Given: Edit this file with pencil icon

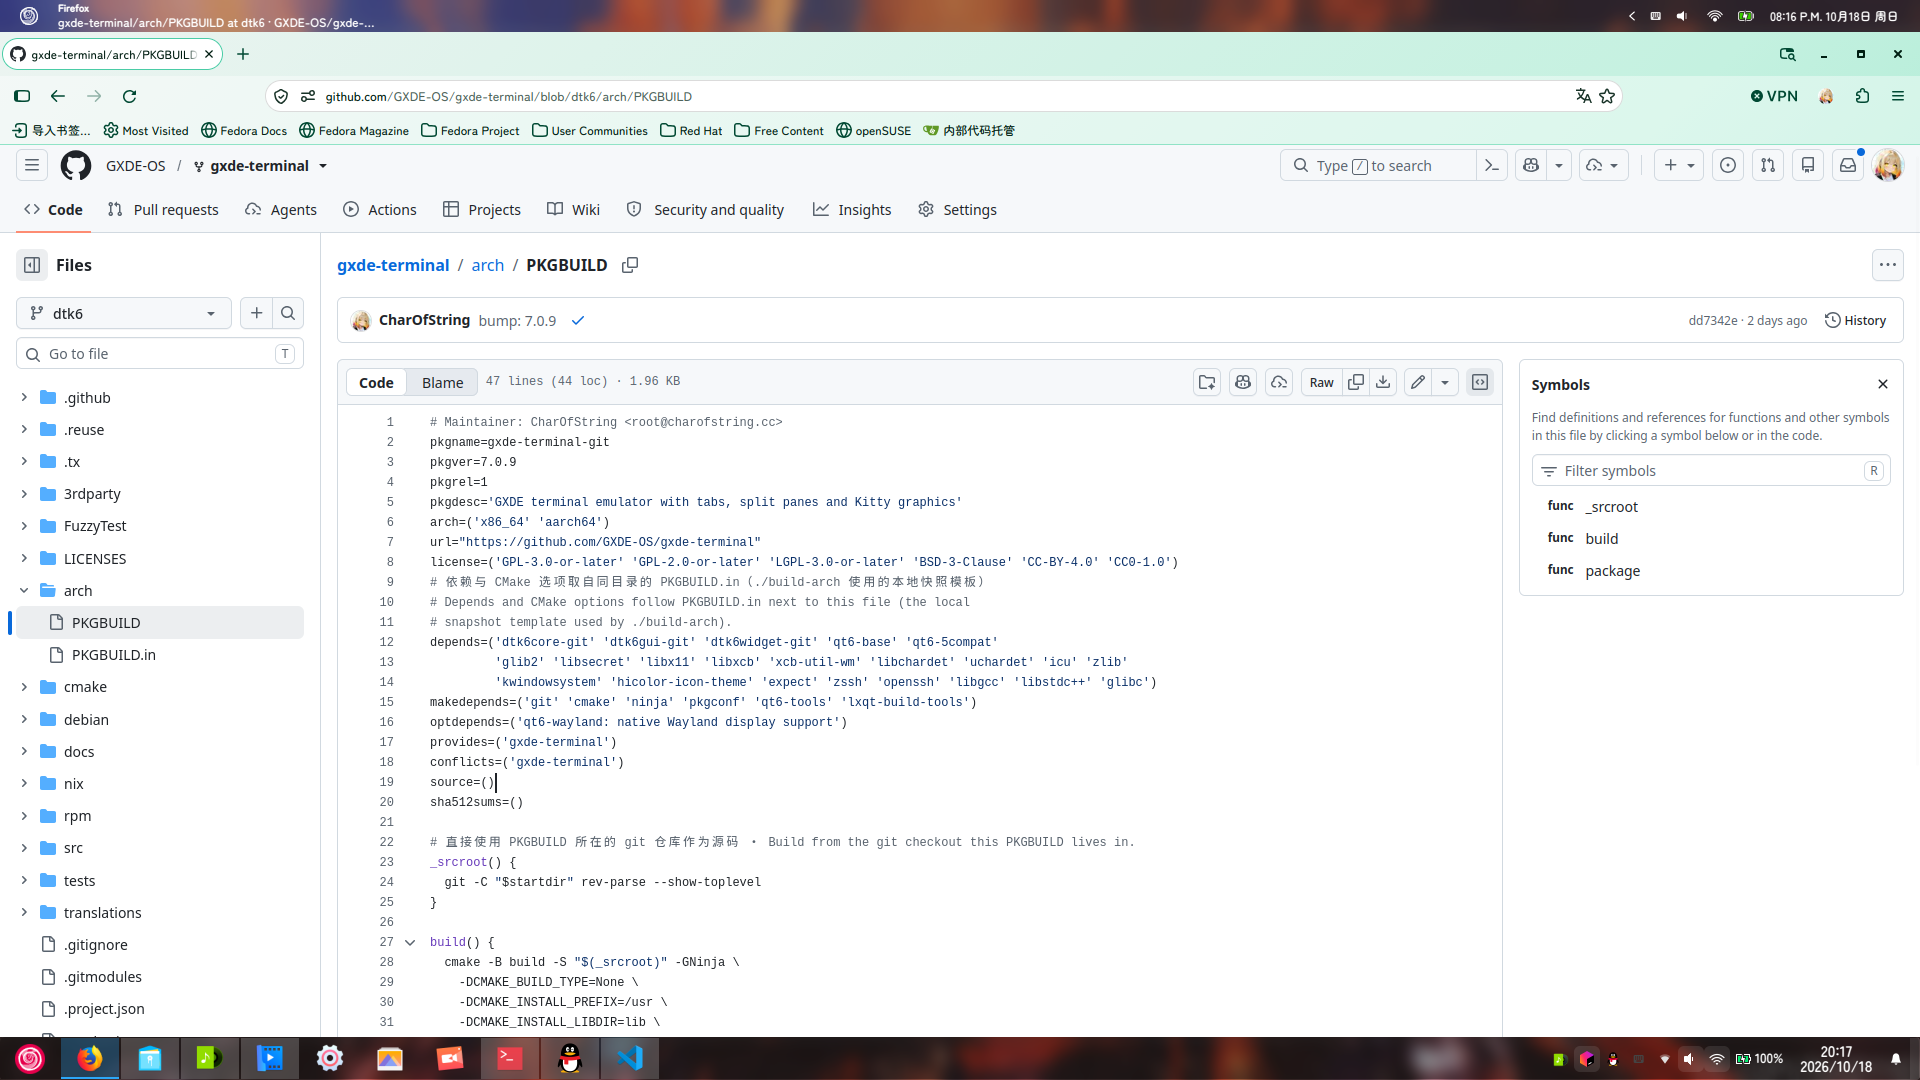Looking at the screenshot, I should [1418, 382].
